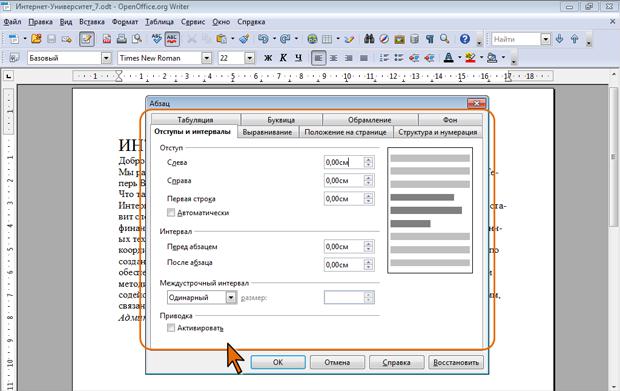Click the OK button
This screenshot has height=391, width=620.
[278, 362]
